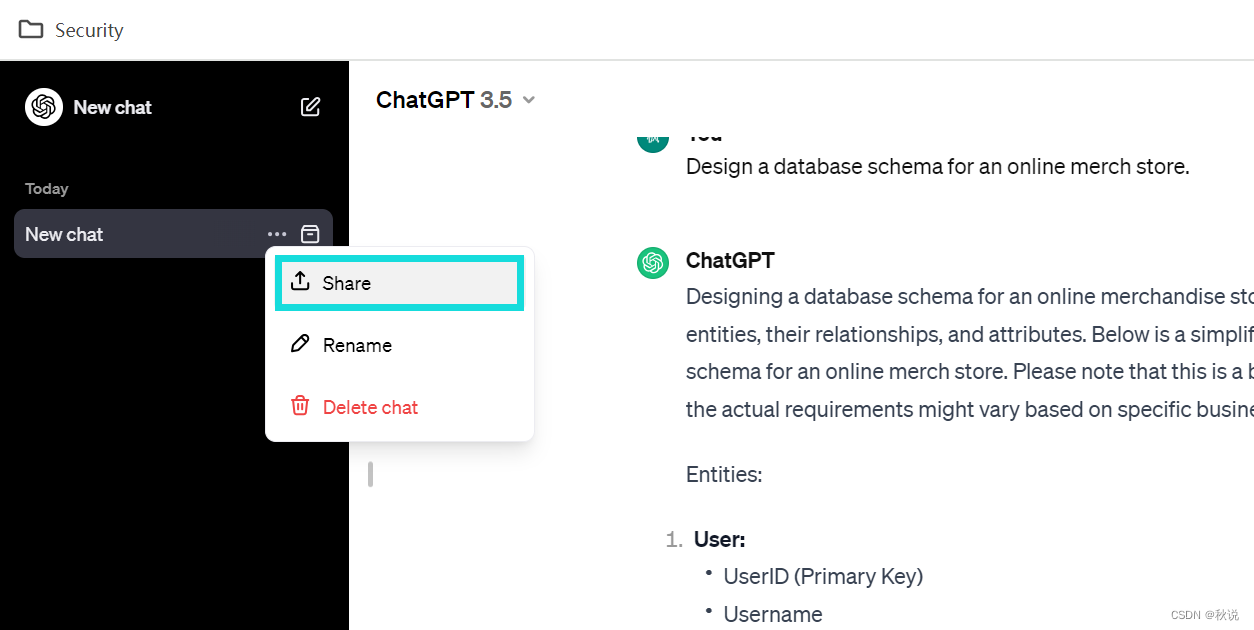The image size is (1254, 630).
Task: Choose Share from the context menu
Action: coord(399,283)
